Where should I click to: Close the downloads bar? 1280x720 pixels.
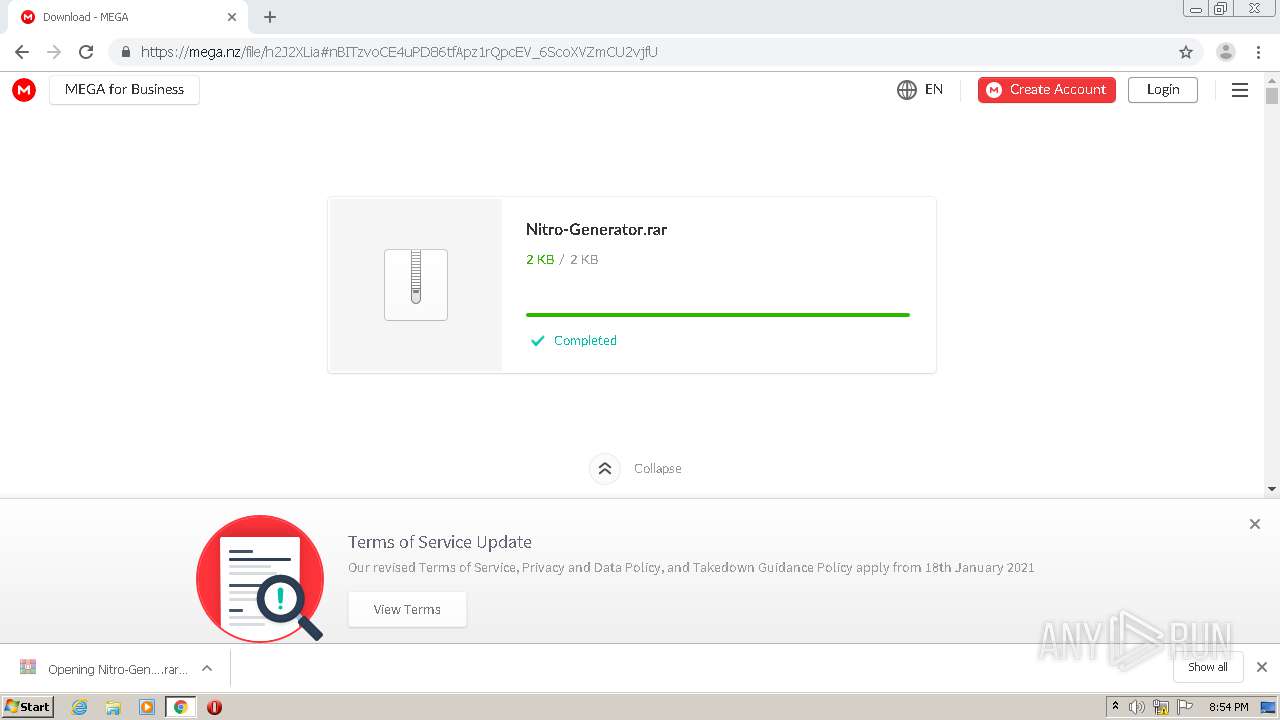tap(1262, 667)
